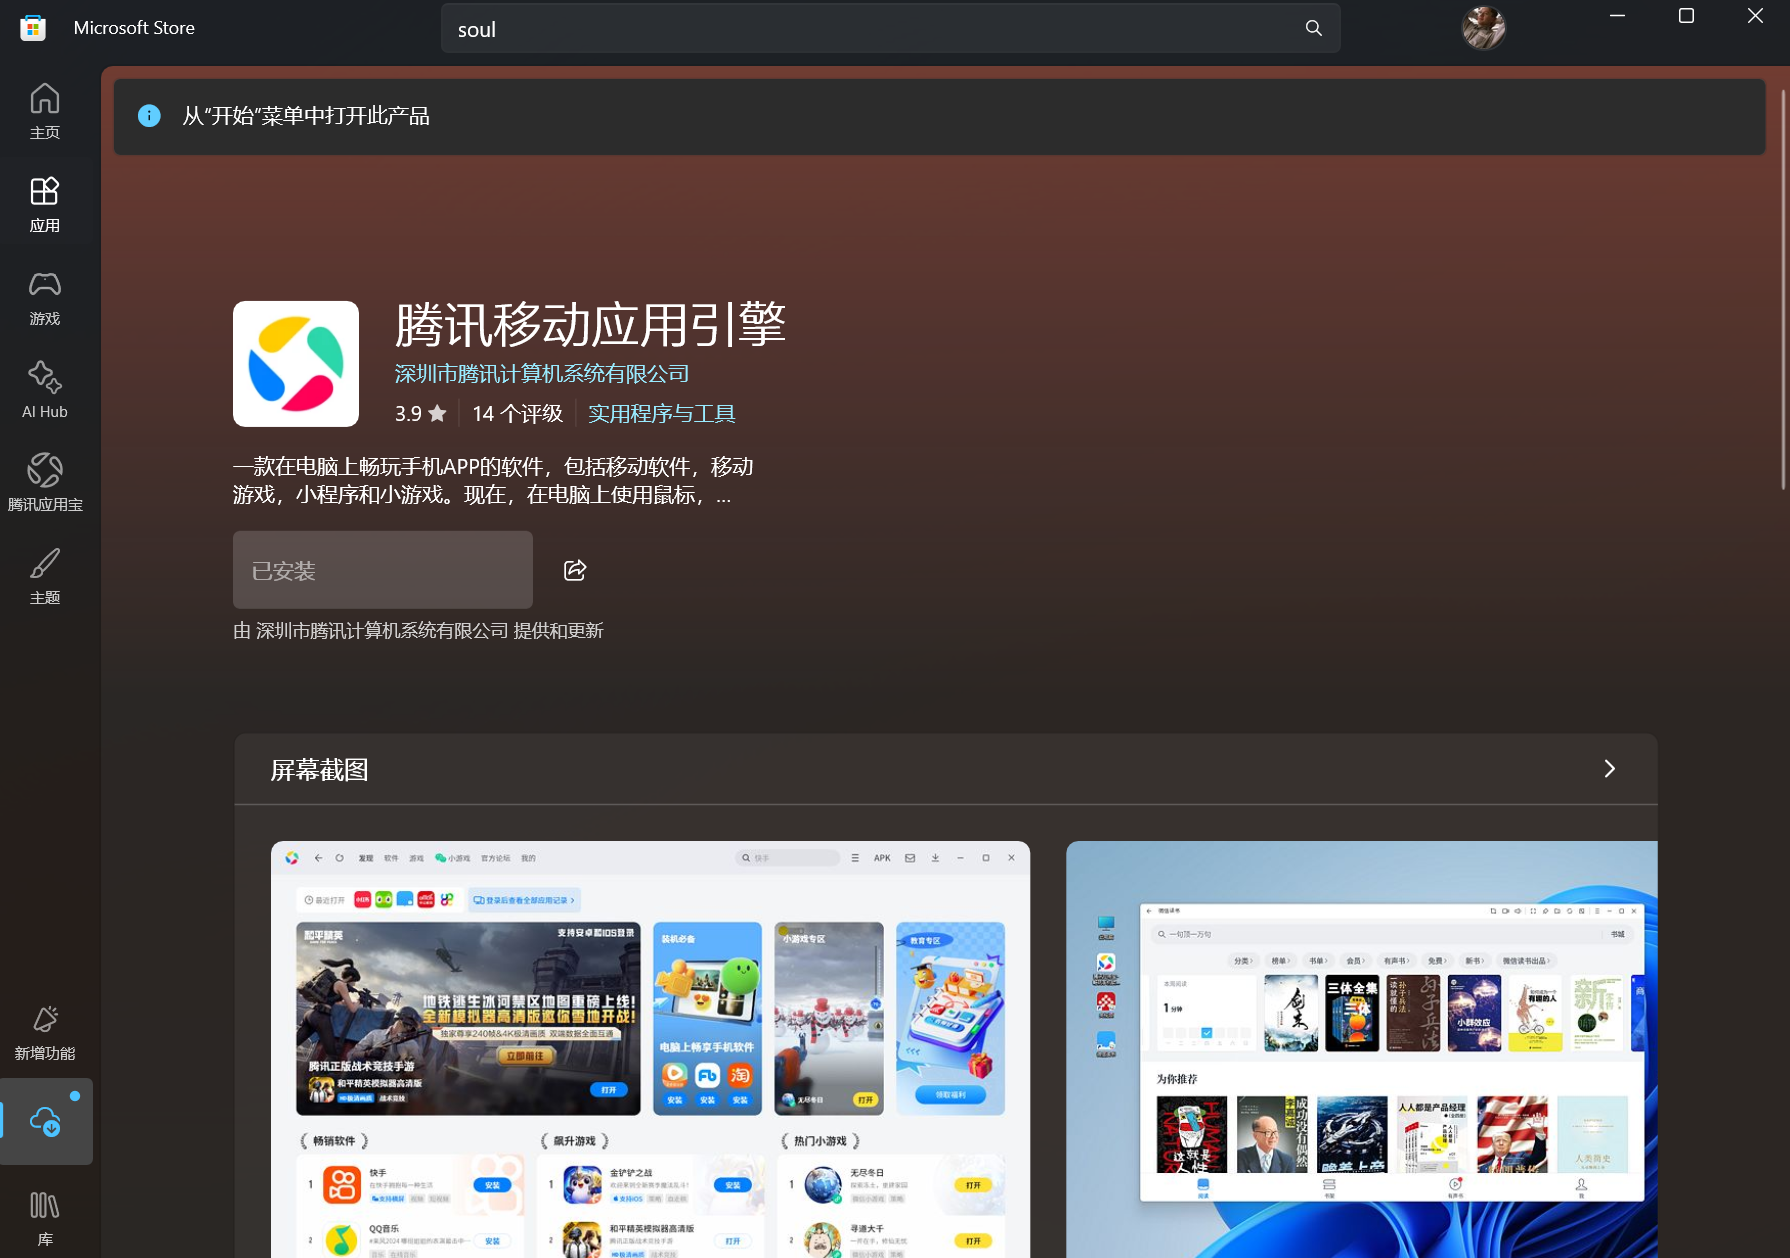
Task: Click the user profile avatar
Action: coord(1484,28)
